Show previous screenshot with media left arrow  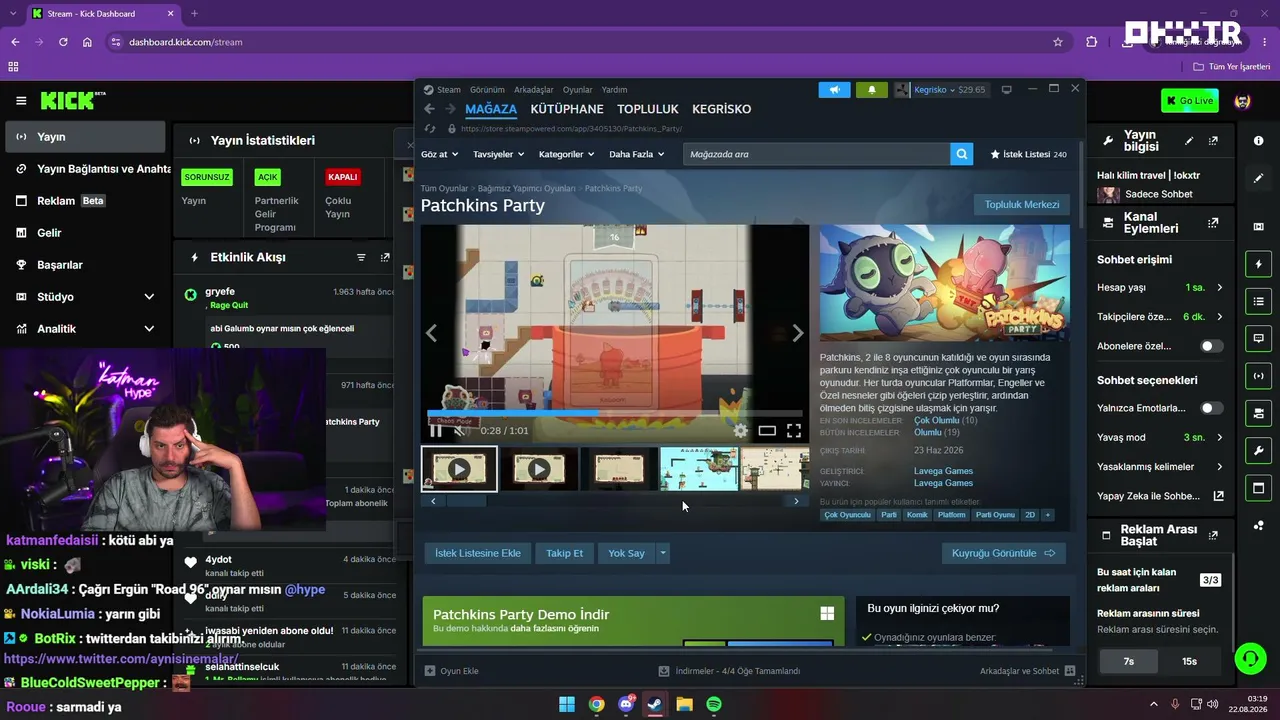click(432, 333)
